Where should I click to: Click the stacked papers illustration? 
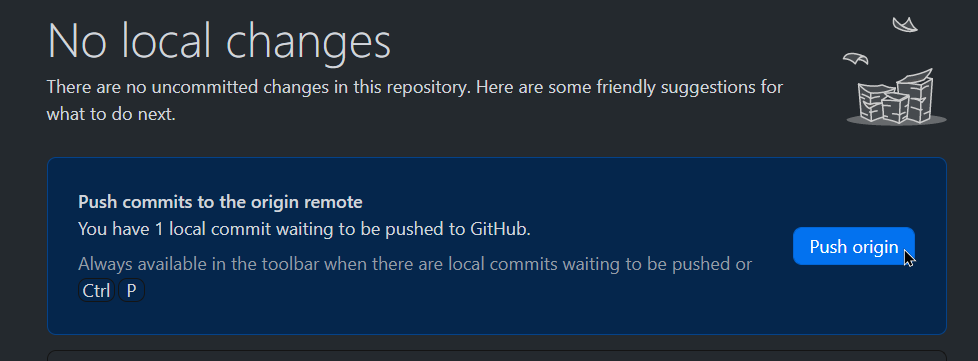(x=896, y=70)
